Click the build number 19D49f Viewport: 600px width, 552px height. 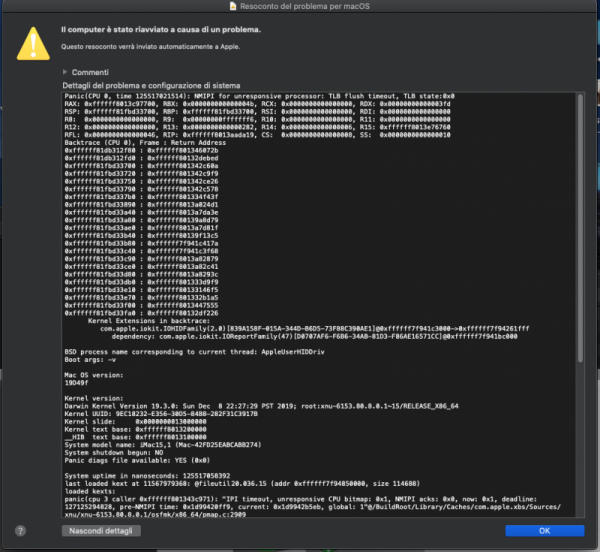tap(76, 383)
